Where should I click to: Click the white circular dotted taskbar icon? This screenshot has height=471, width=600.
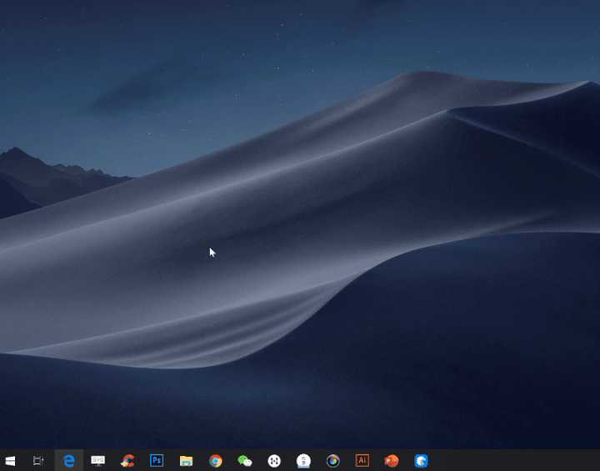pyautogui.click(x=274, y=461)
